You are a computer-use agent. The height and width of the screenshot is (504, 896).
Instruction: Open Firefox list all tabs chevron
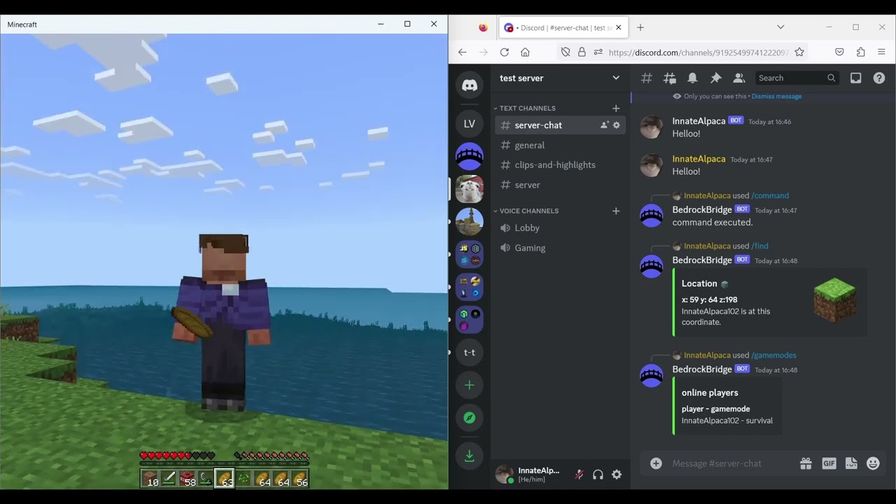[780, 27]
